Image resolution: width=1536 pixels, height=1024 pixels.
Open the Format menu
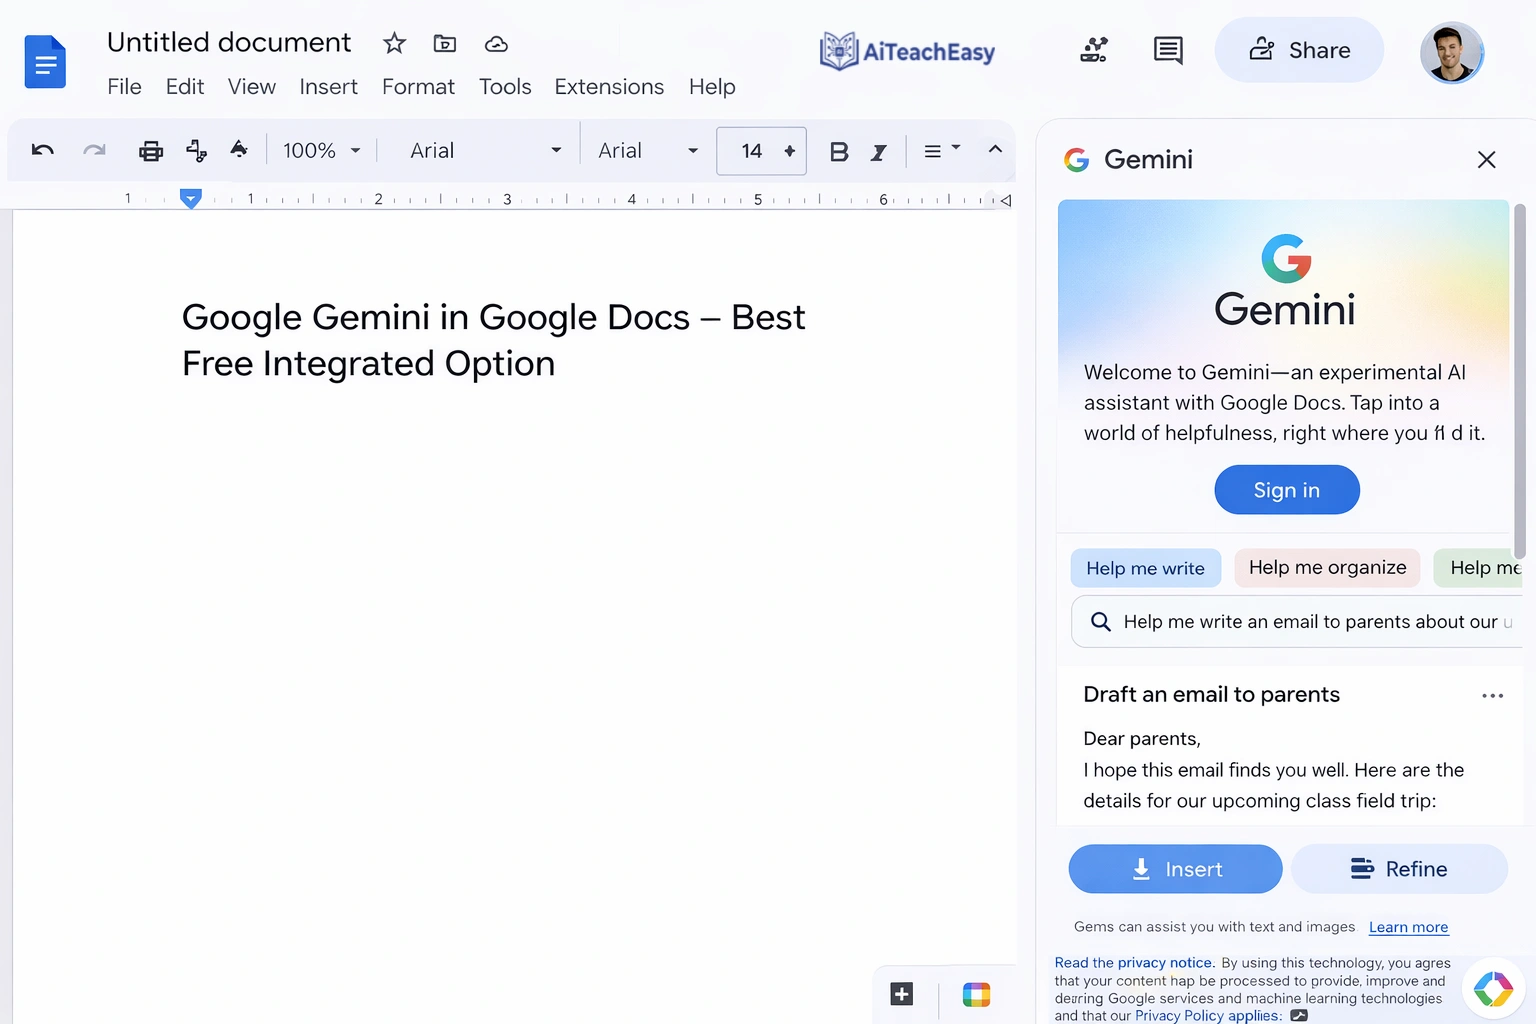[418, 87]
